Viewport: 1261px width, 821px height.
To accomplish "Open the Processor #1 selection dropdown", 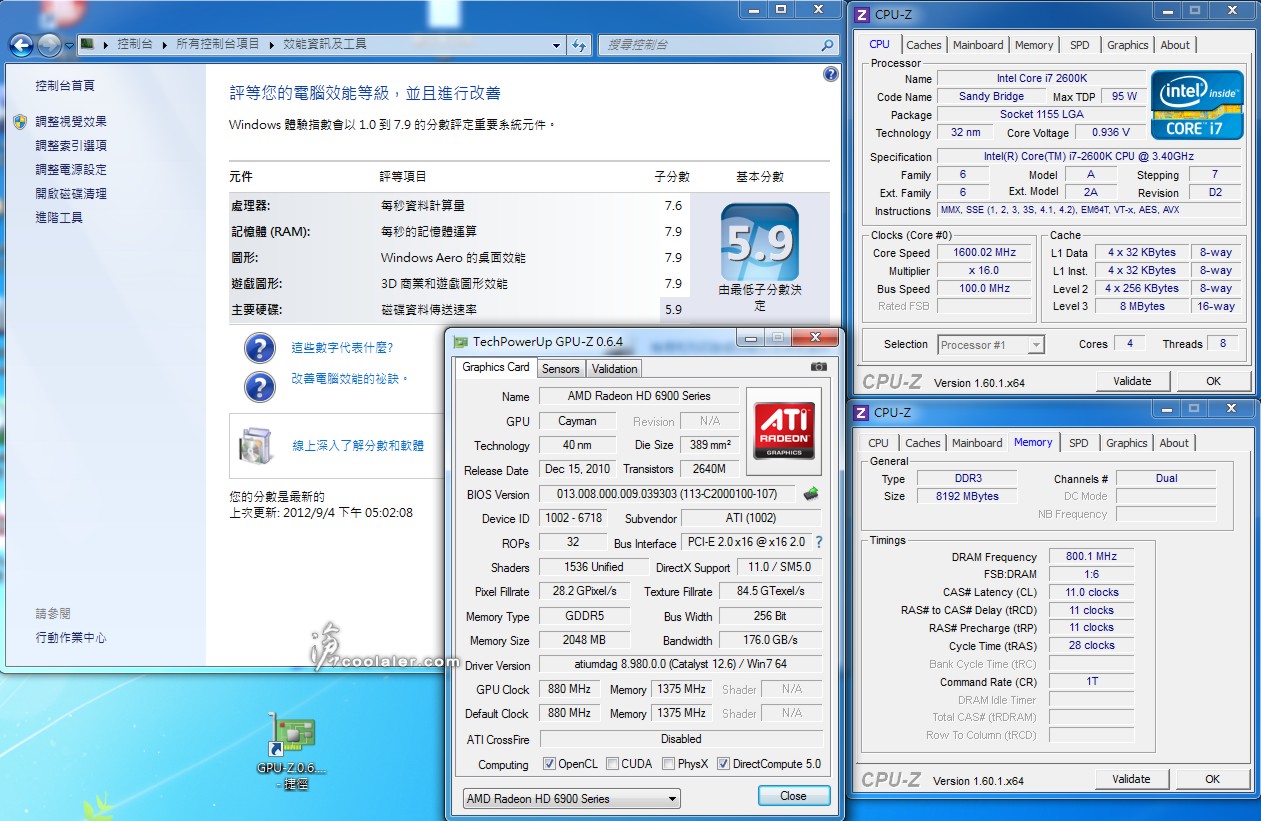I will 991,345.
